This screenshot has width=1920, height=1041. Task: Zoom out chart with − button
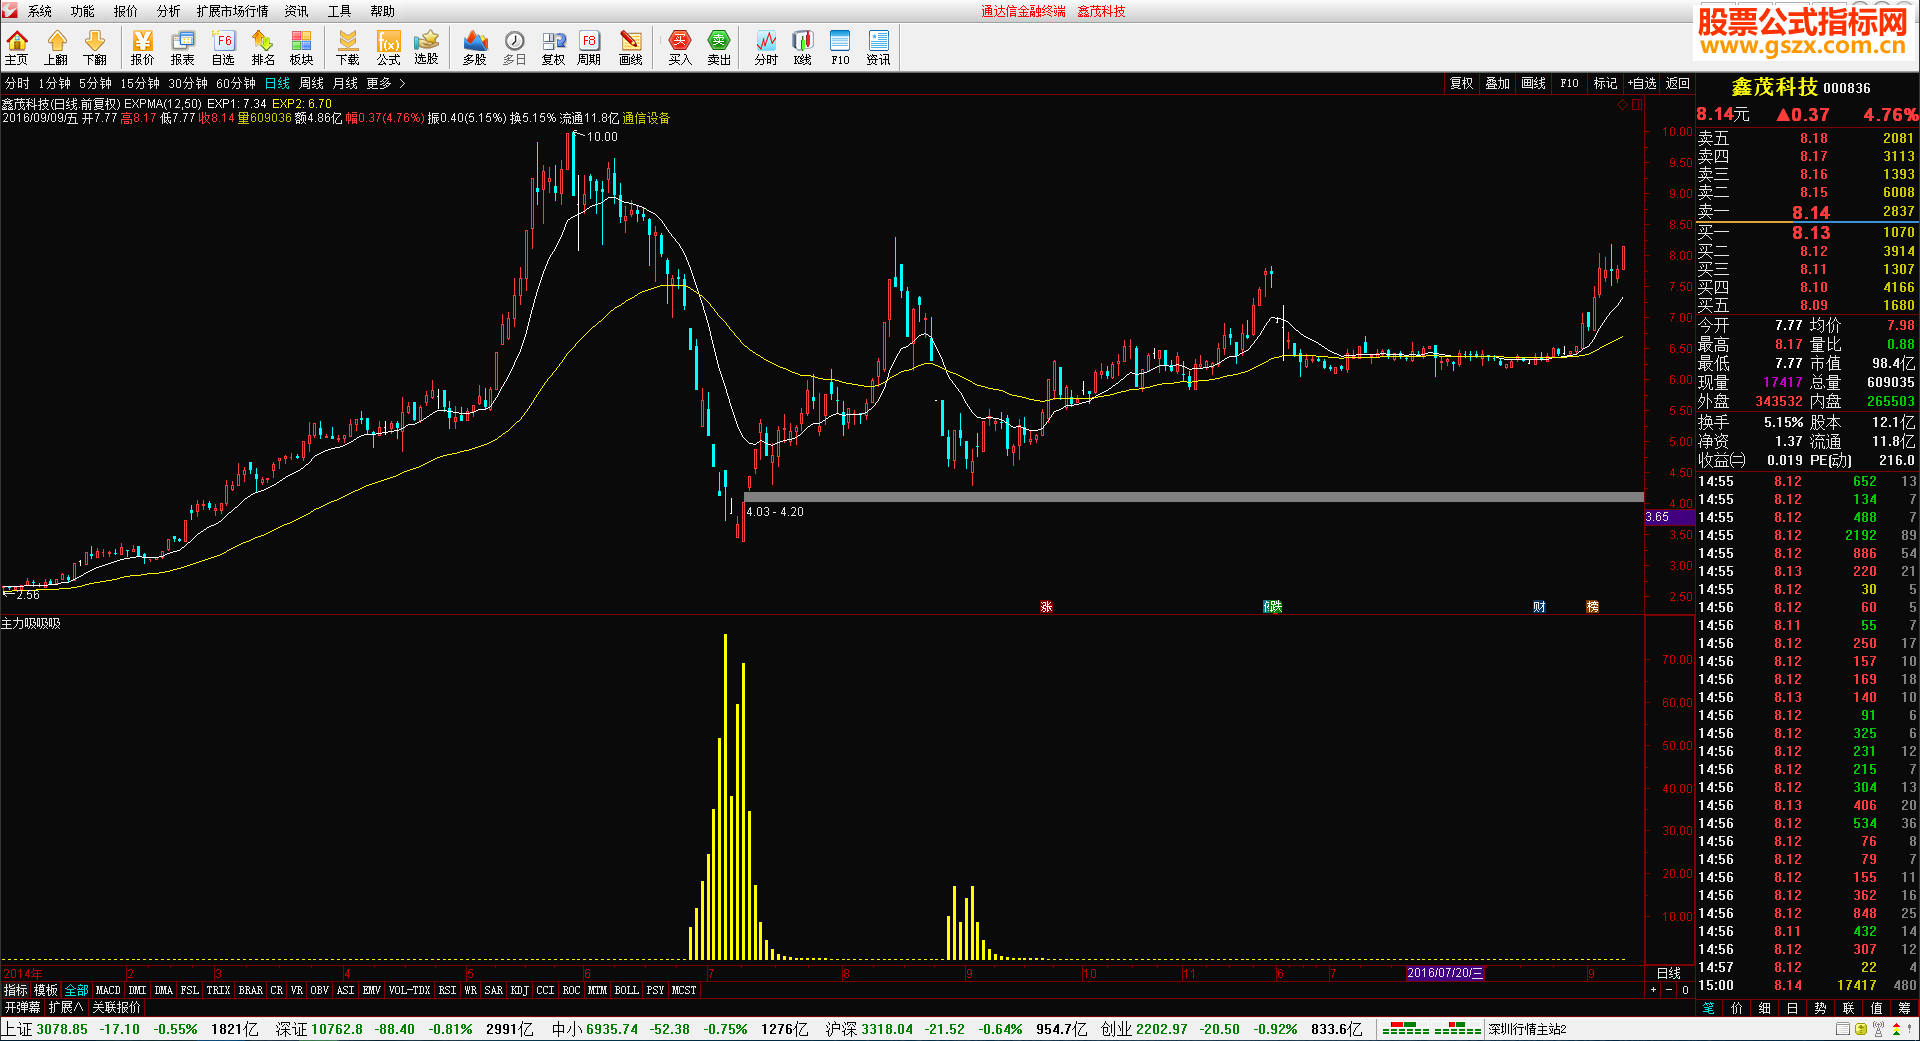point(1669,990)
